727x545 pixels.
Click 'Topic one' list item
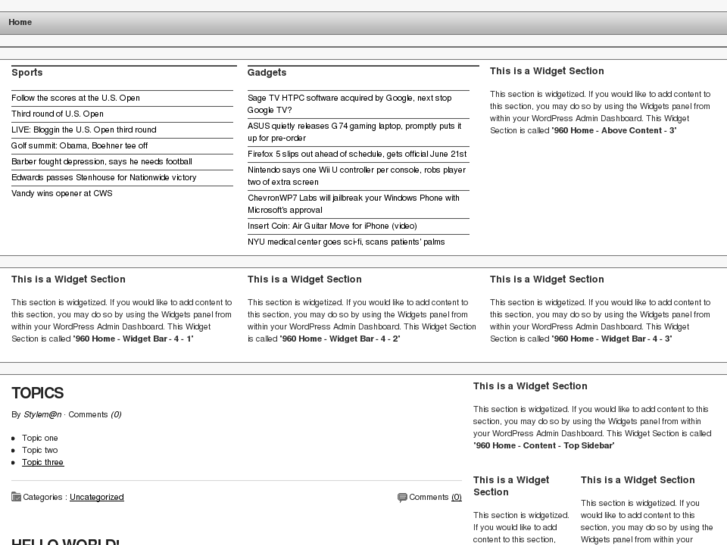[40, 438]
